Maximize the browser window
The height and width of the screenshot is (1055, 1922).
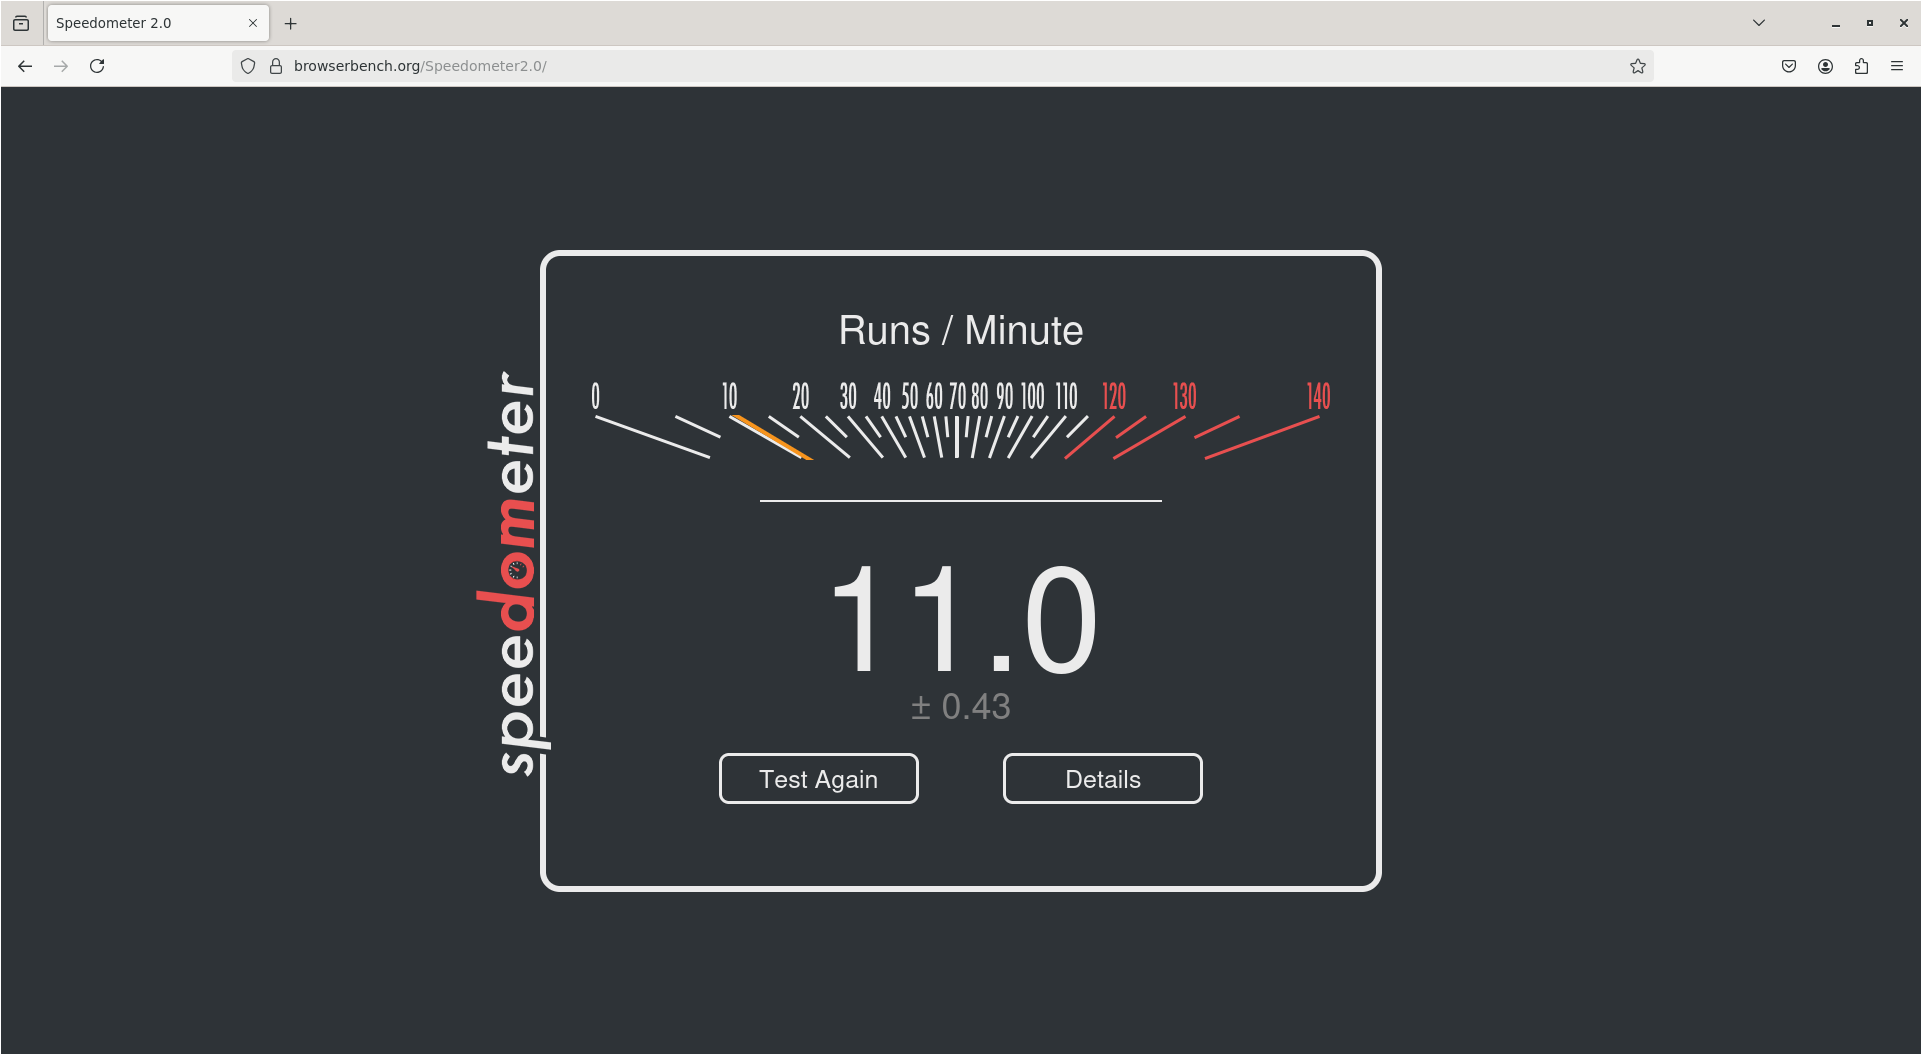(x=1869, y=23)
